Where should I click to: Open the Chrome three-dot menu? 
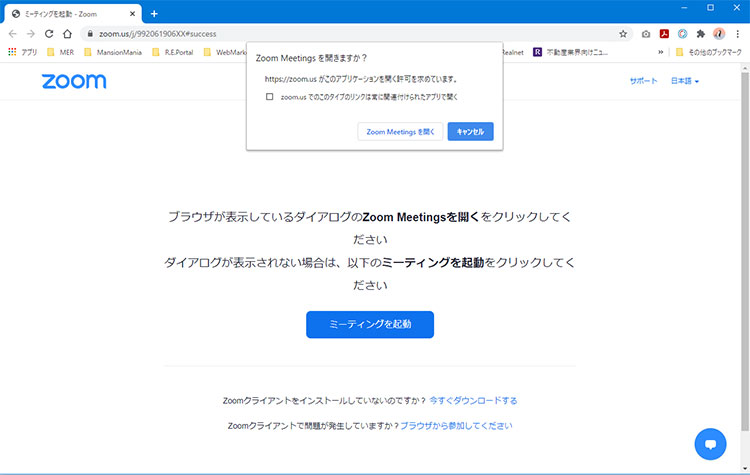click(738, 34)
